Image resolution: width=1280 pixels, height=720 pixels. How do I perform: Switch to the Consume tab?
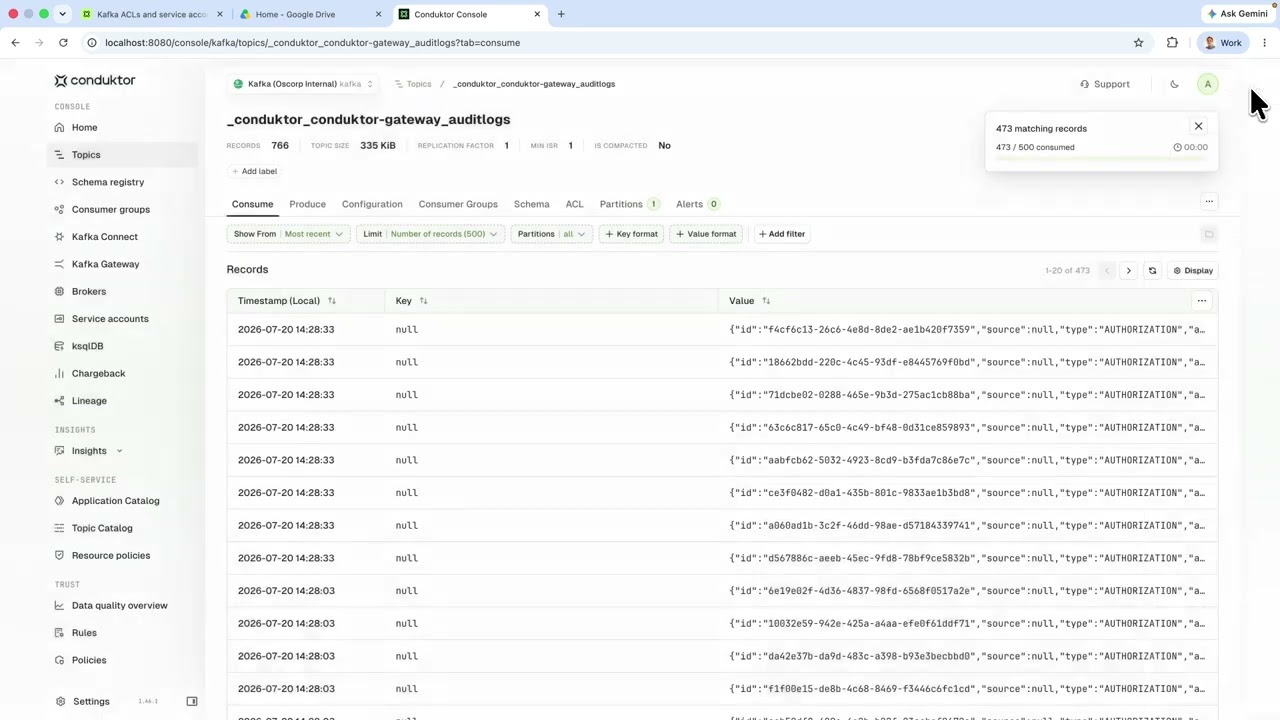(x=252, y=204)
